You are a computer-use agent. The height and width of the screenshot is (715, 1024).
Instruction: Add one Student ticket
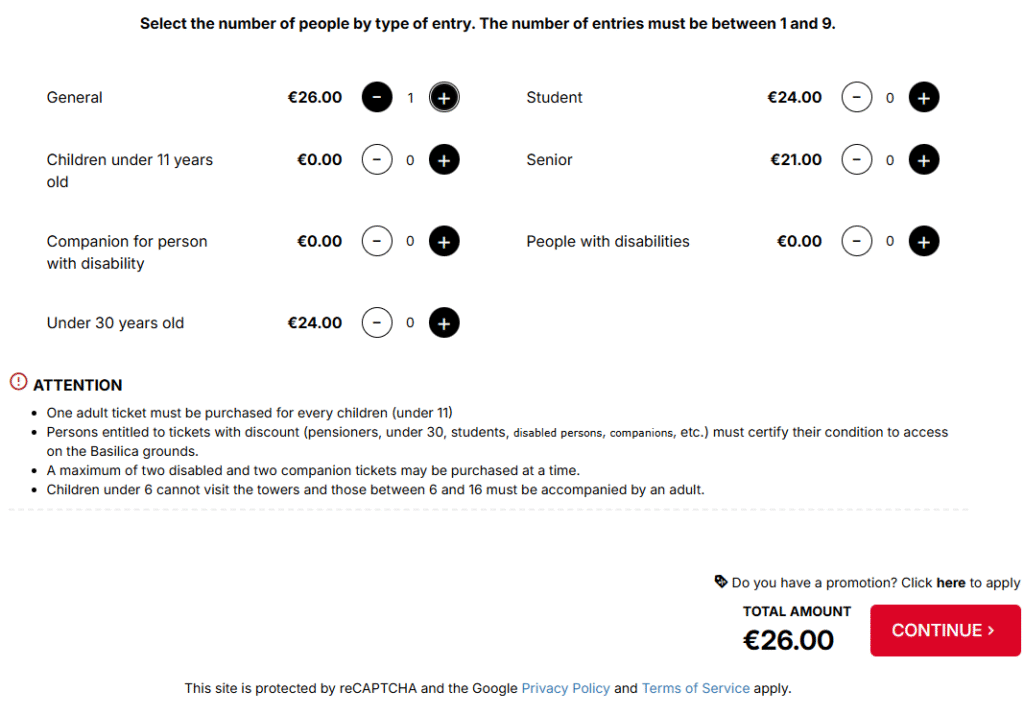(924, 98)
